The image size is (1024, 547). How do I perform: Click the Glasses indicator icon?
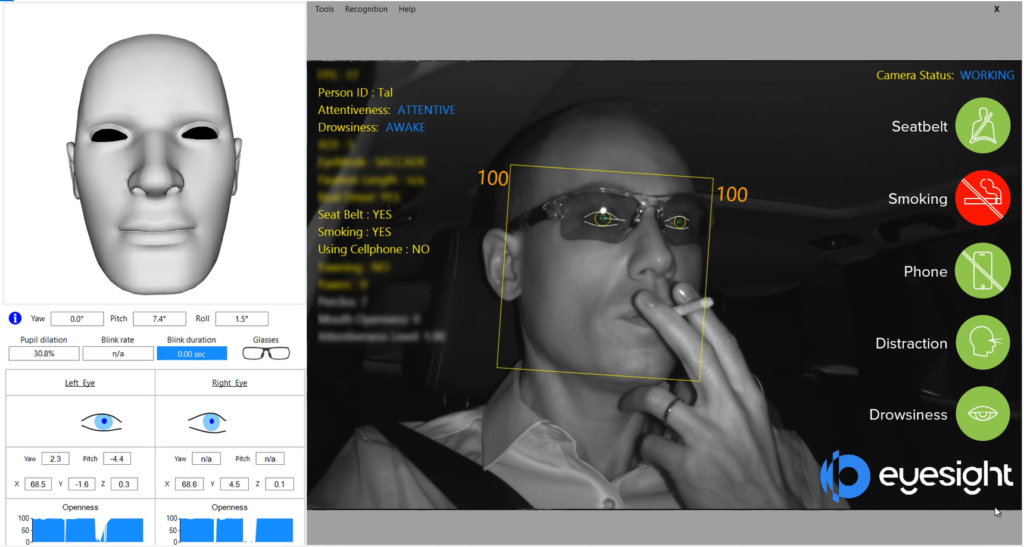(267, 353)
